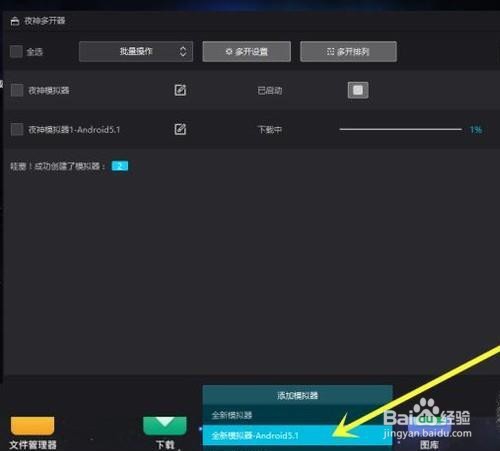Screen dimensions: 500x451
Task: Click the 已启动 status text
Action: pos(270,91)
